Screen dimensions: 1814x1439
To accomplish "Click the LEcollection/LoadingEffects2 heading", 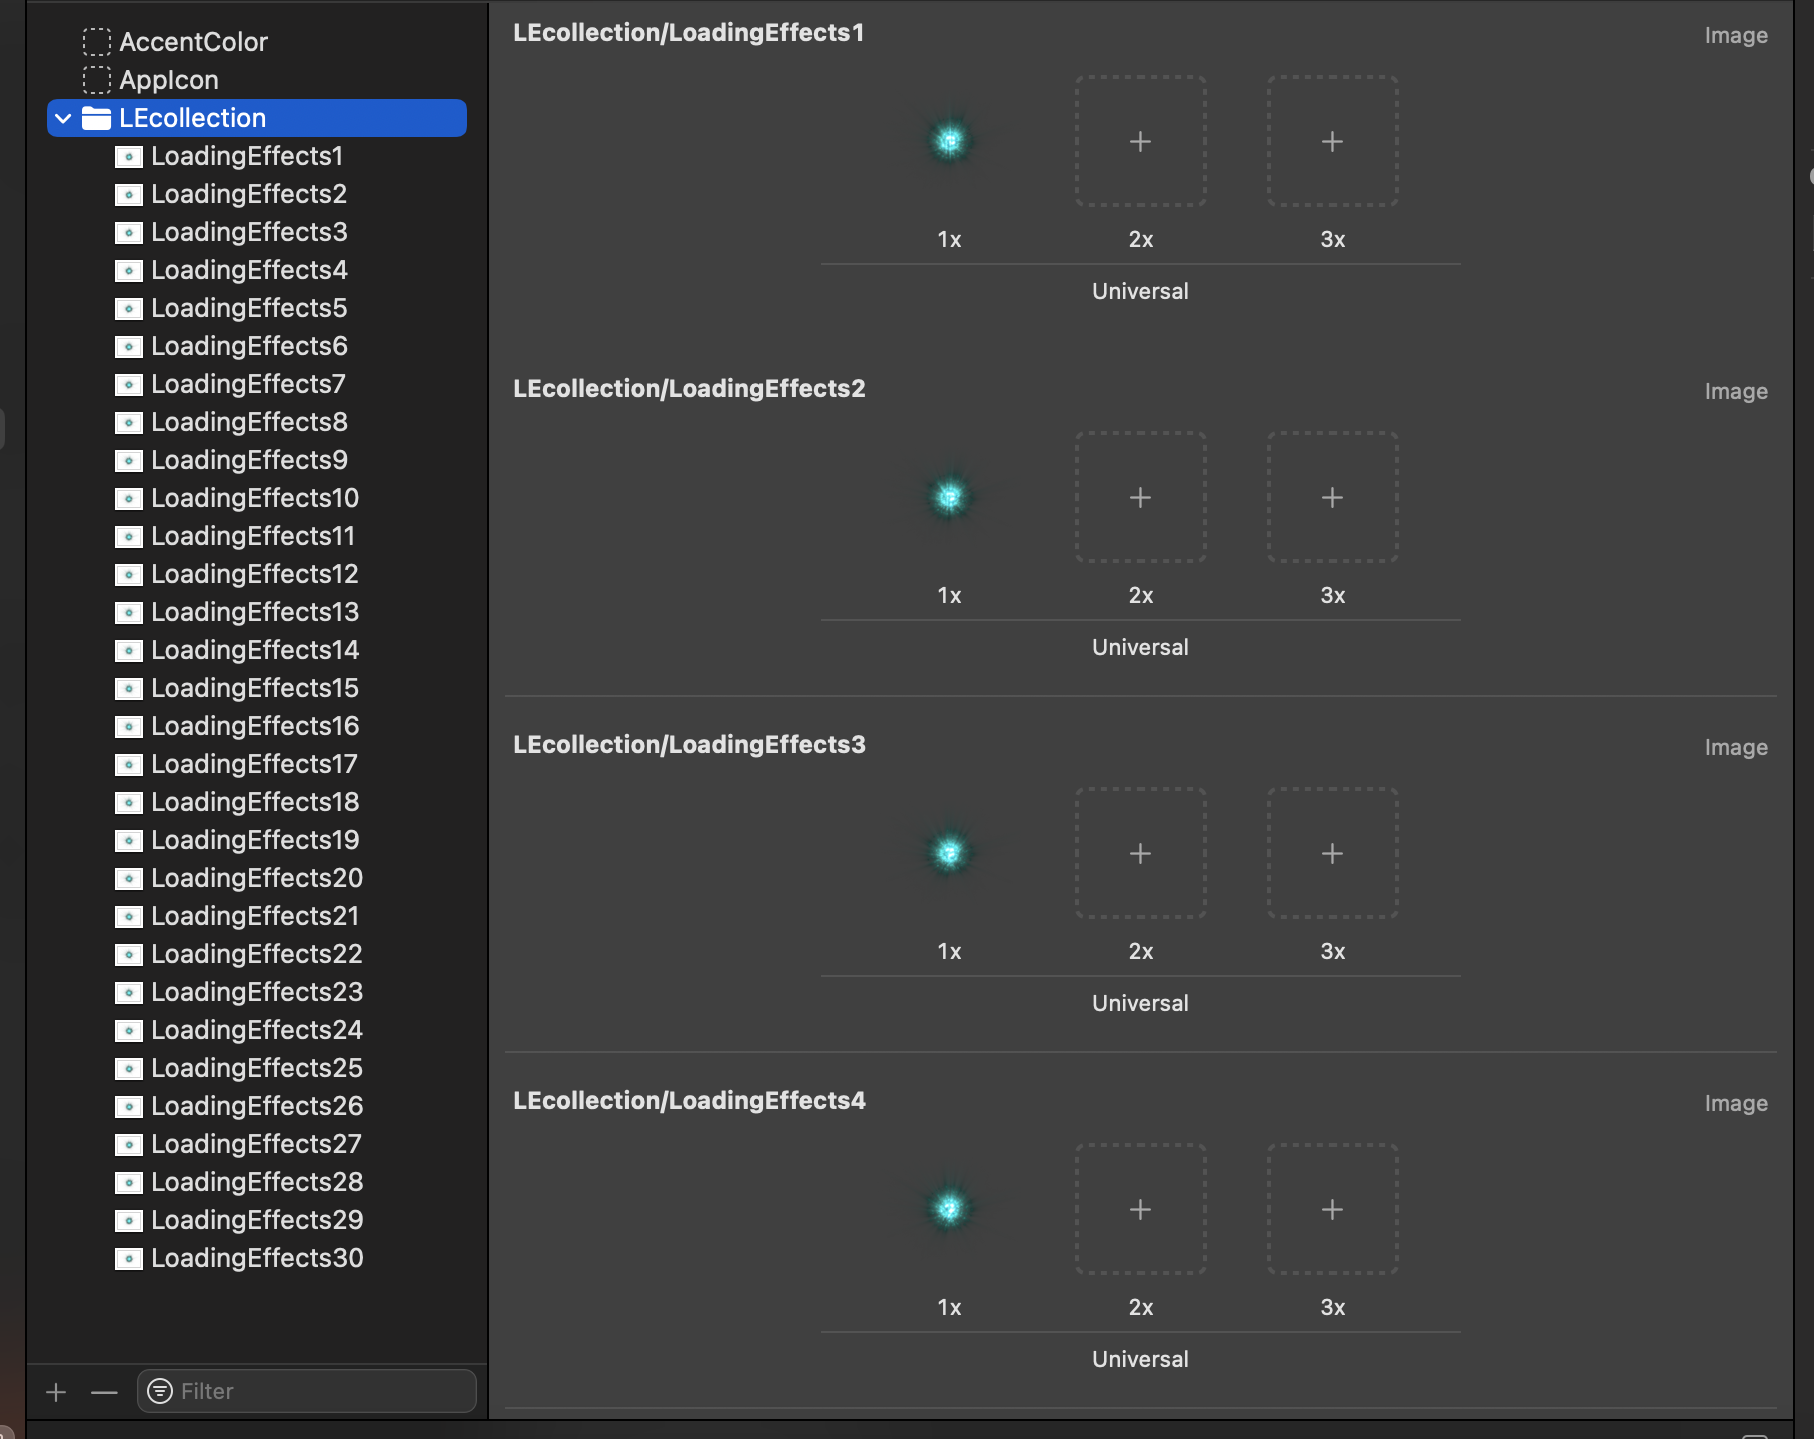I will 689,389.
